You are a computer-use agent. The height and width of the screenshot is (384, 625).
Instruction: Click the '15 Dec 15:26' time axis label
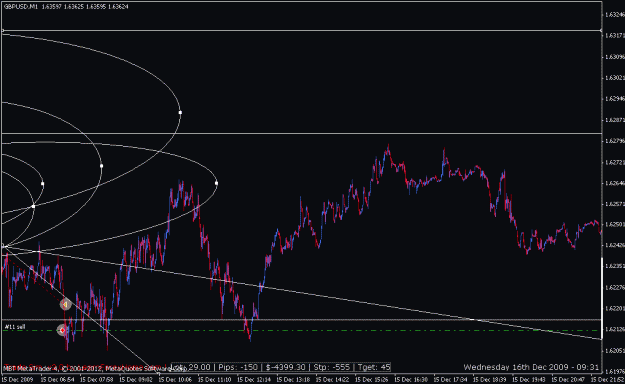pyautogui.click(x=372, y=379)
